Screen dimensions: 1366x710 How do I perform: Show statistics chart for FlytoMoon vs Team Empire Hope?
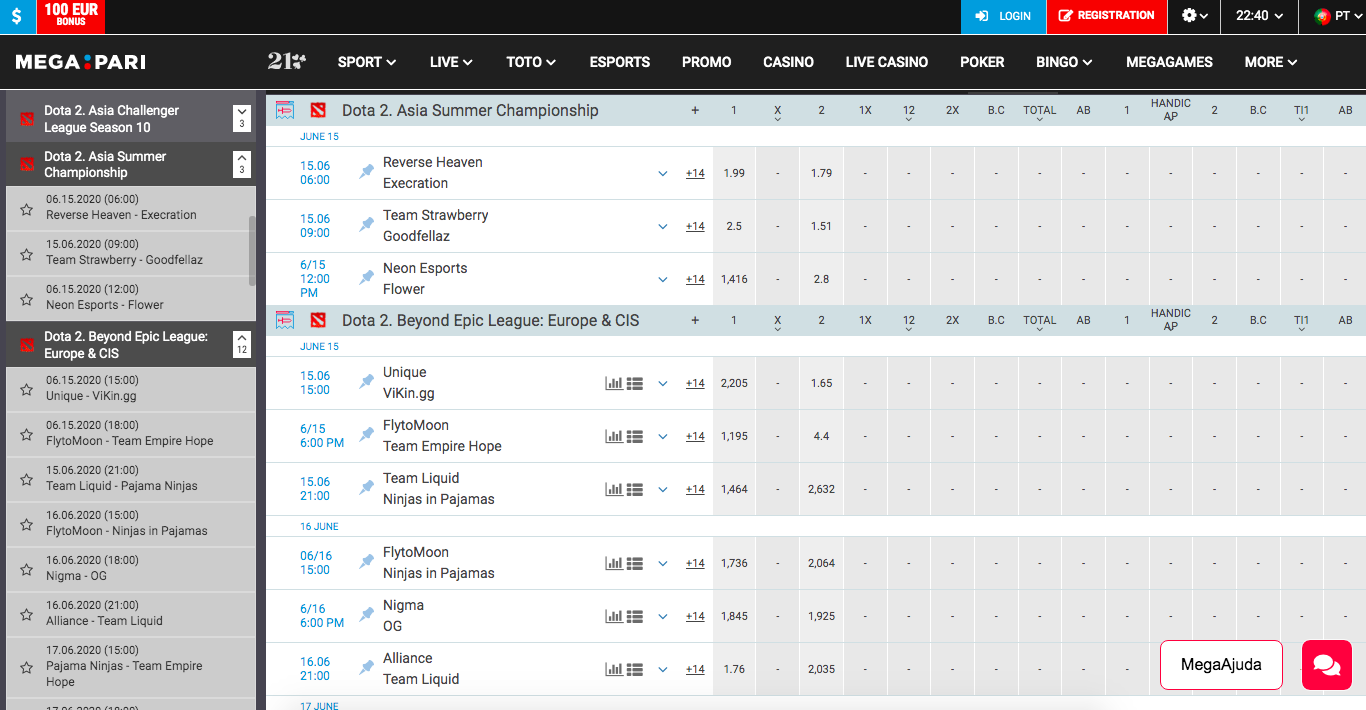click(x=614, y=436)
